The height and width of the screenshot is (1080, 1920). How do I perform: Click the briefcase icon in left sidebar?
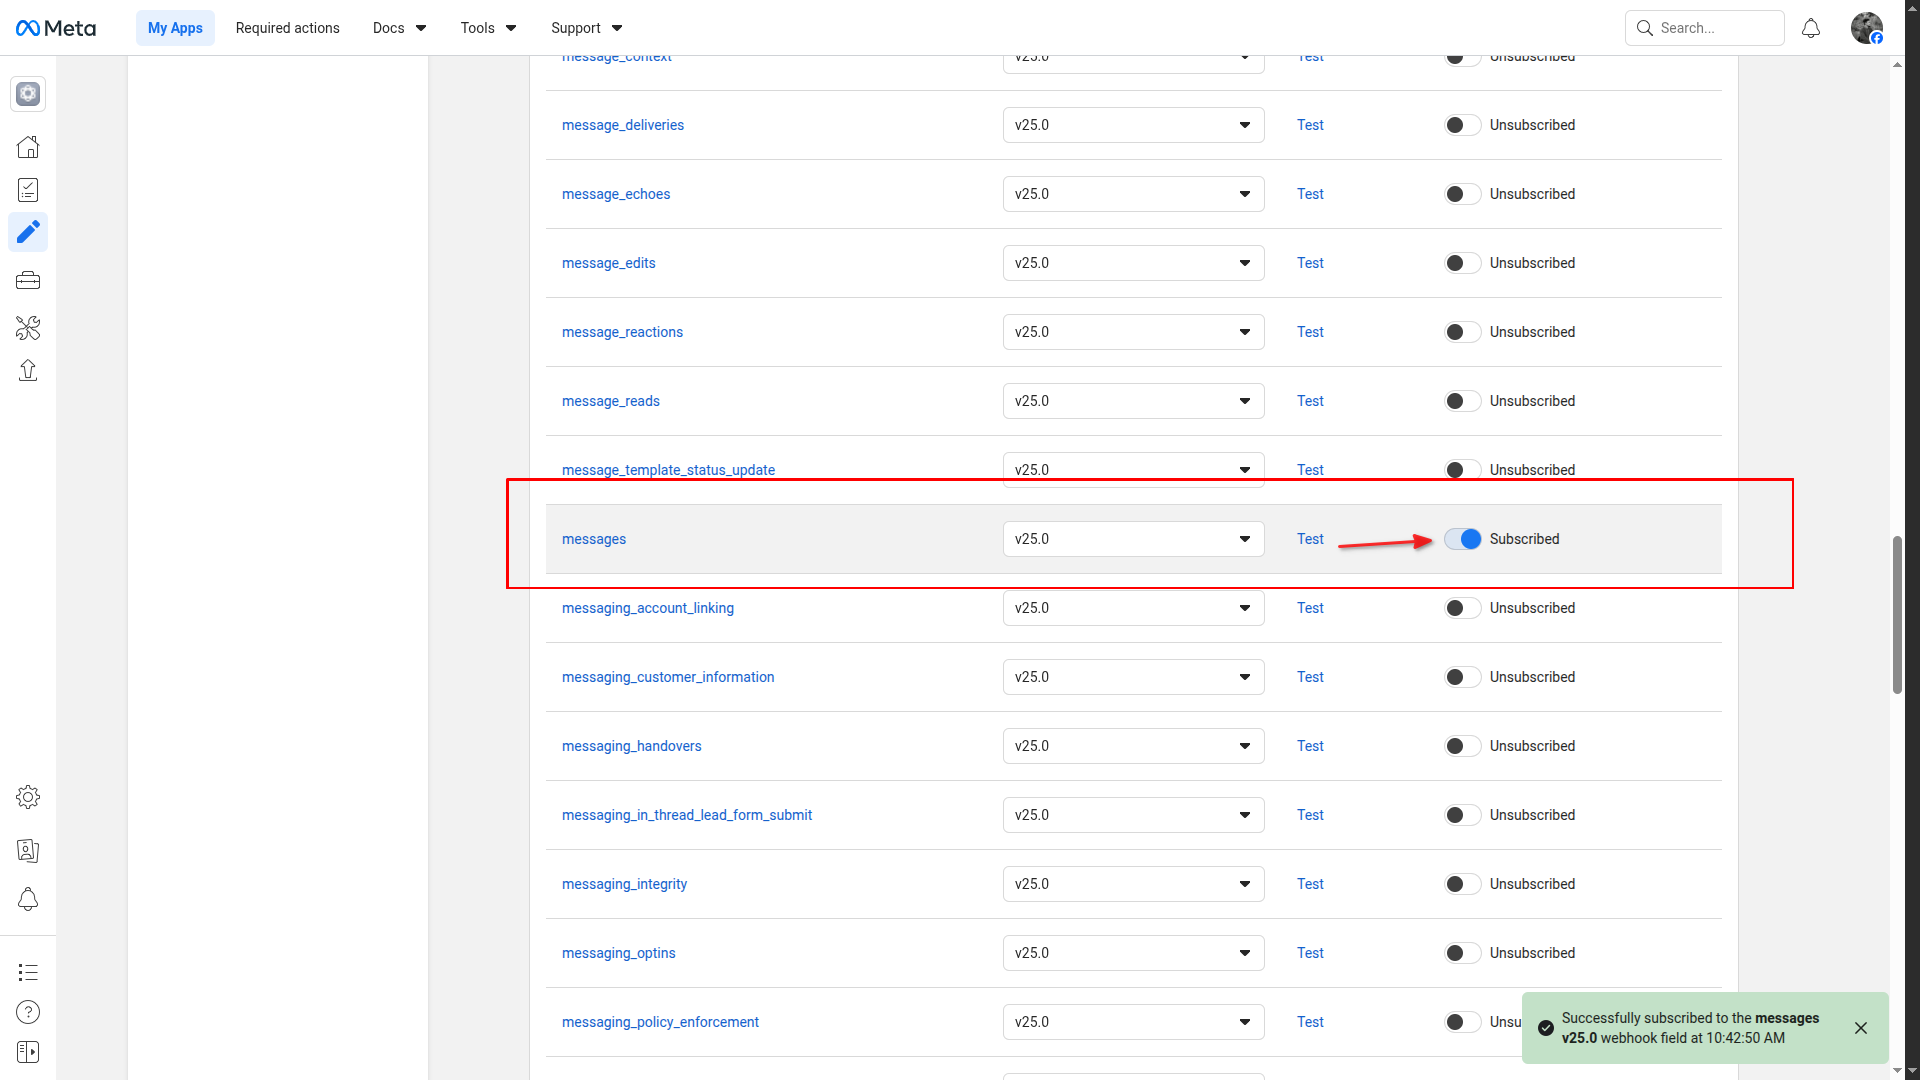(x=28, y=281)
